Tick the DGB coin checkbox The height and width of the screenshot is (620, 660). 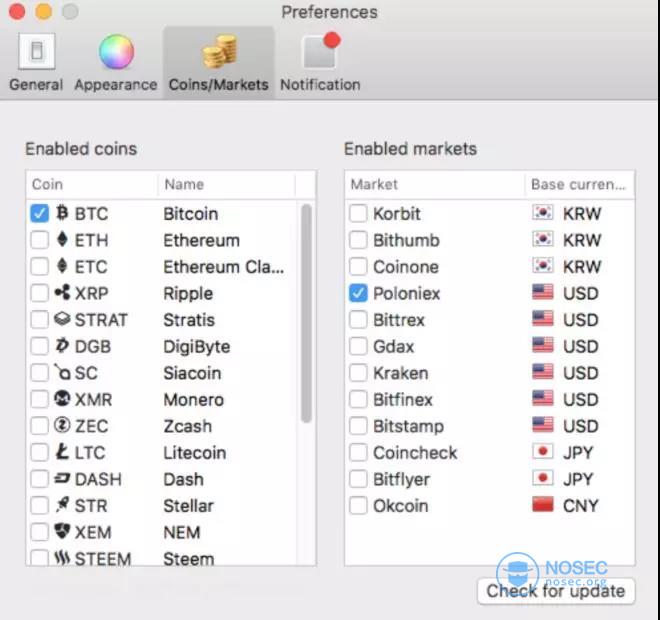click(40, 346)
